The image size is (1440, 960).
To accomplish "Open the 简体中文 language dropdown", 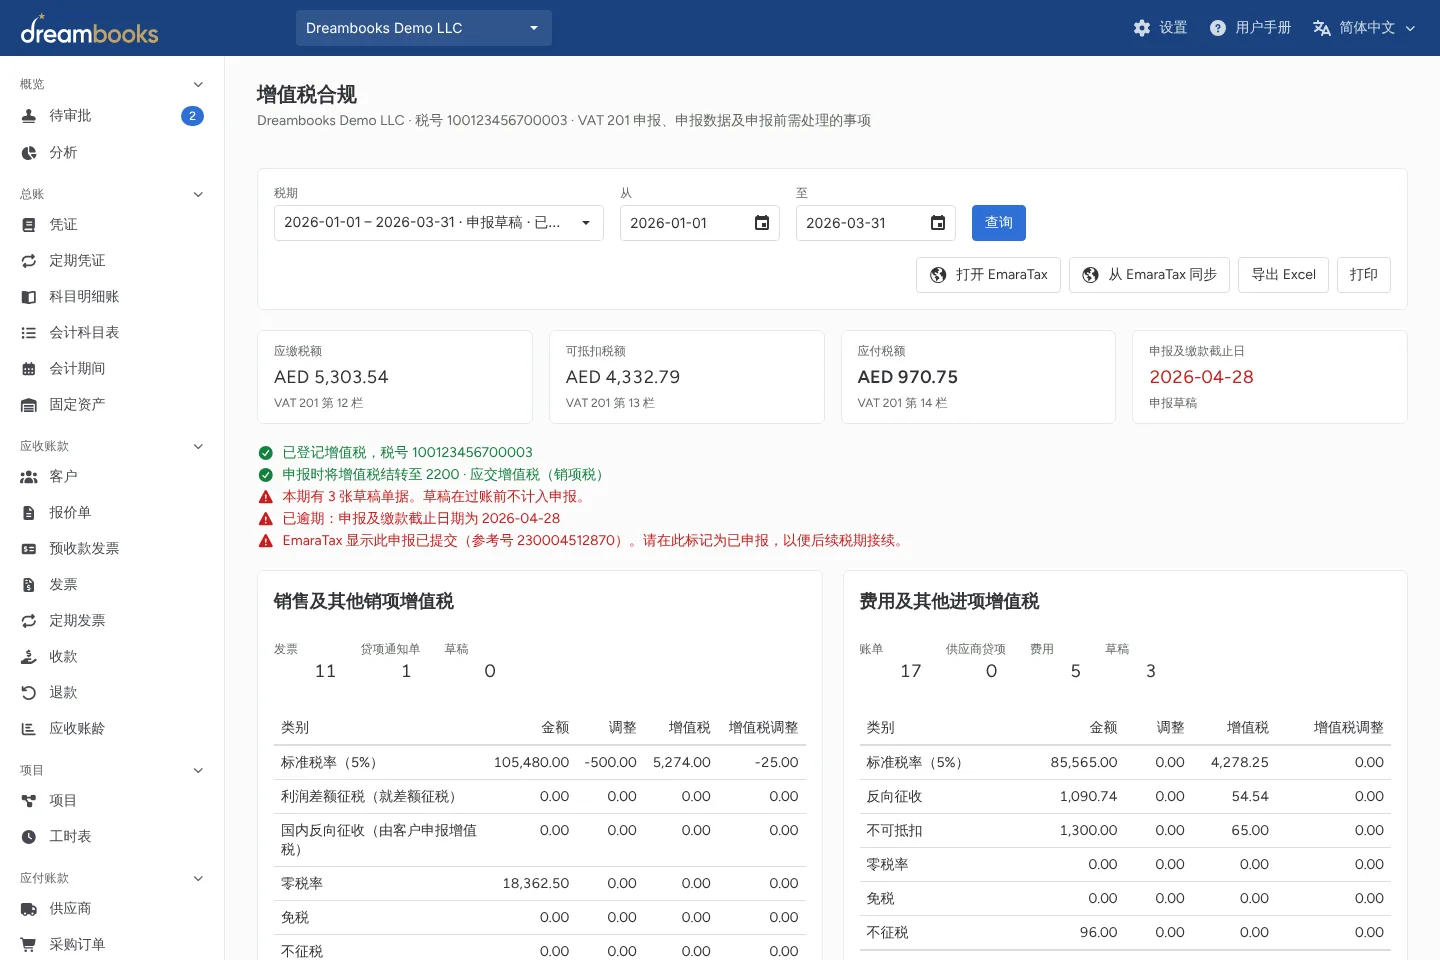I will click(1365, 28).
